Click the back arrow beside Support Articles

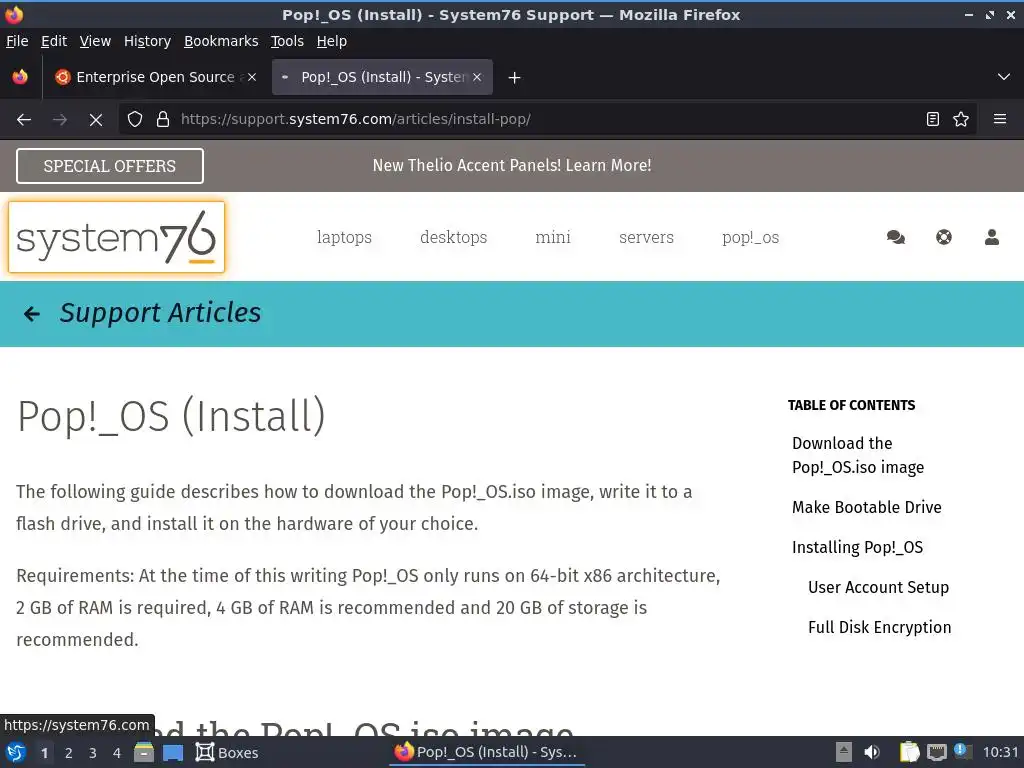[x=31, y=314]
